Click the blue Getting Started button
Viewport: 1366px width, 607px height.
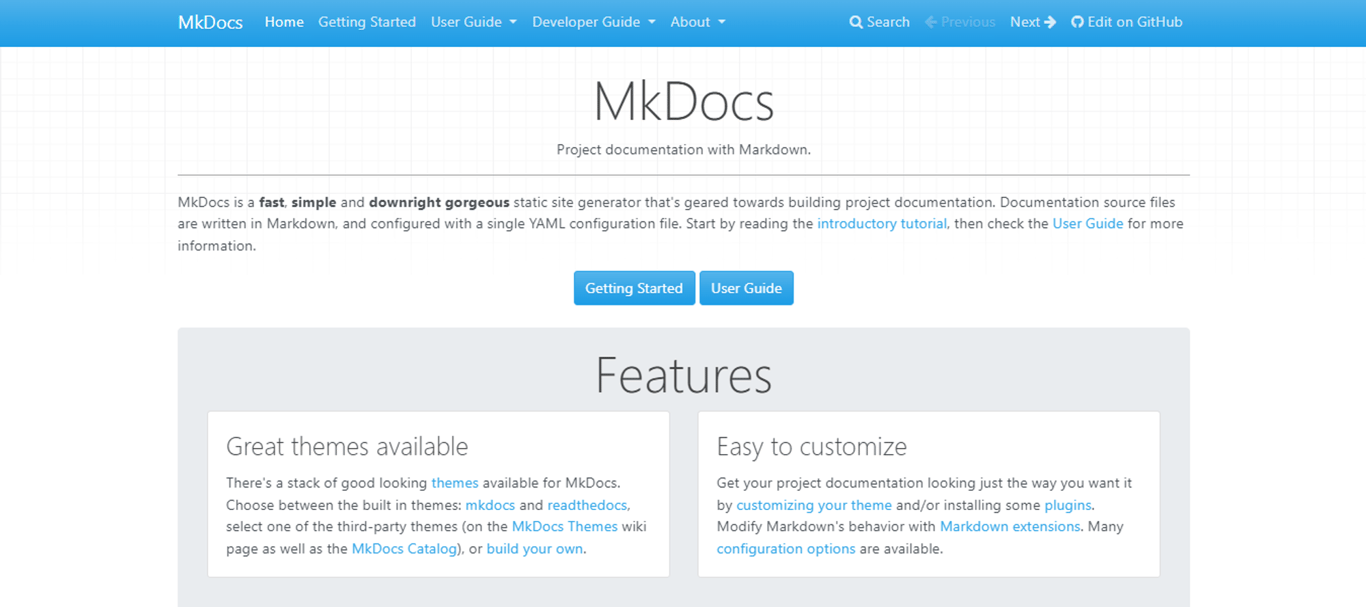pos(634,288)
